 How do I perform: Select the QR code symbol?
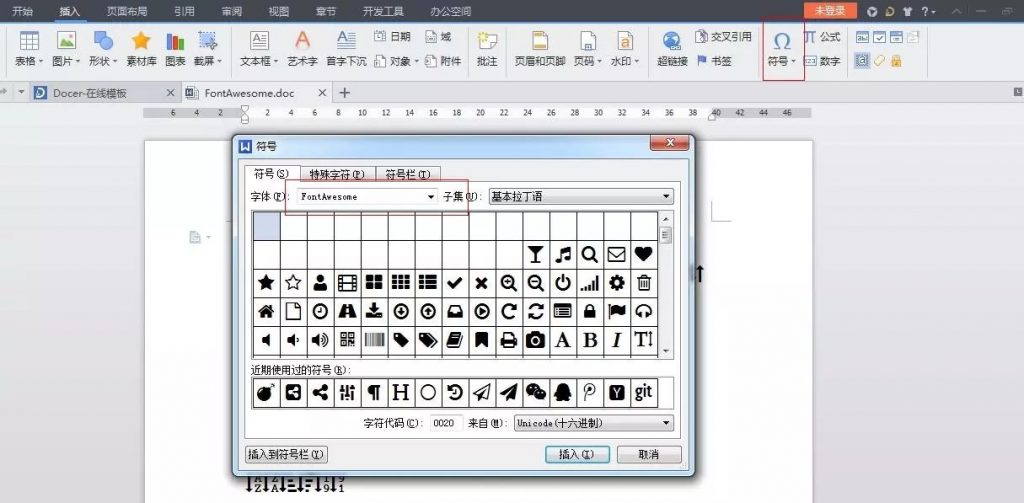point(347,339)
